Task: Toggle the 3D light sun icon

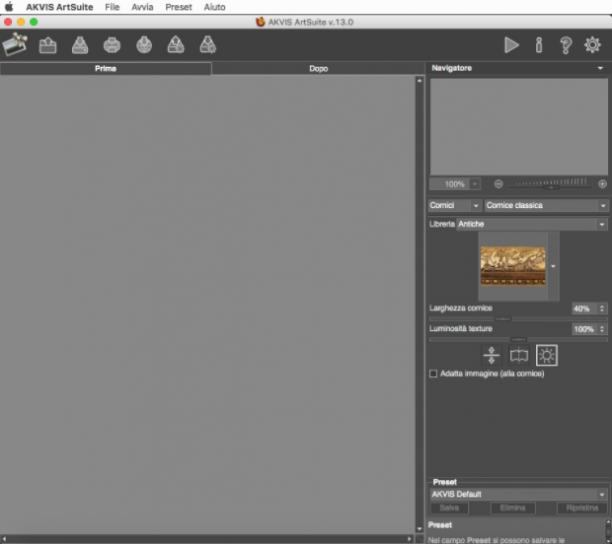Action: click(x=546, y=355)
